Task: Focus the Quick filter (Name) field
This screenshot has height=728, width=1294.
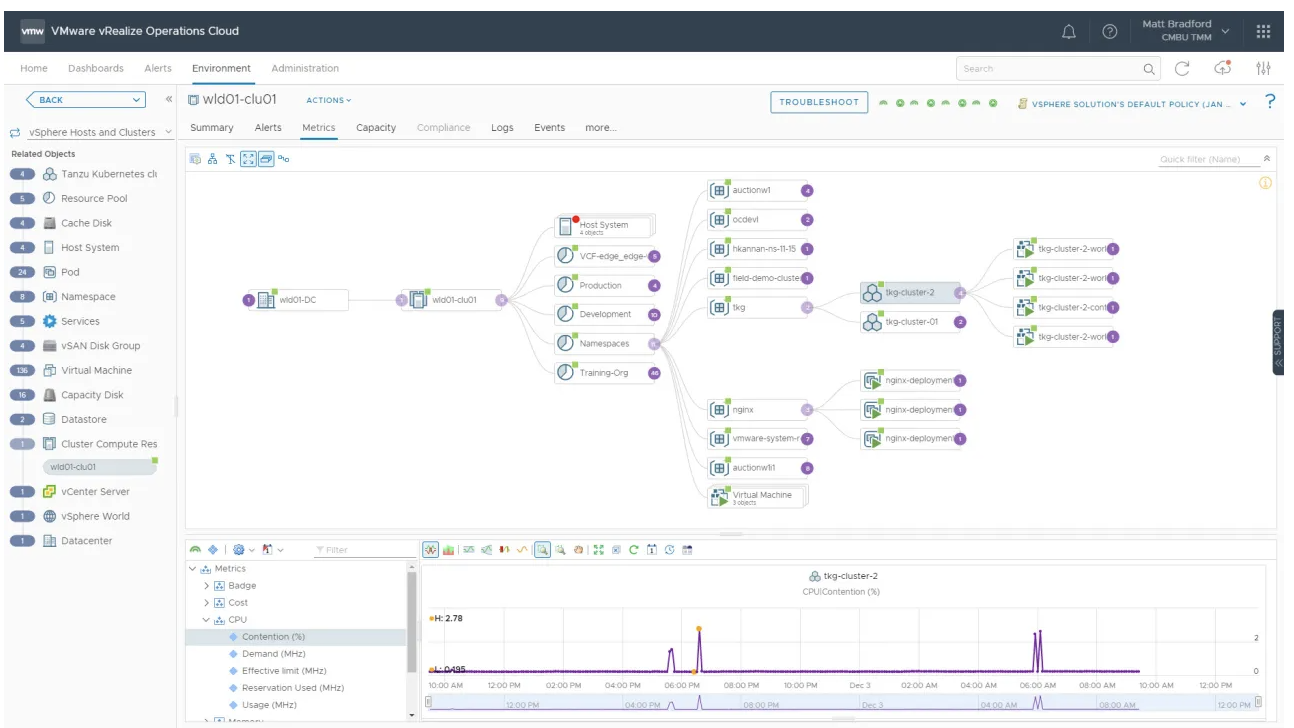Action: pos(1207,159)
